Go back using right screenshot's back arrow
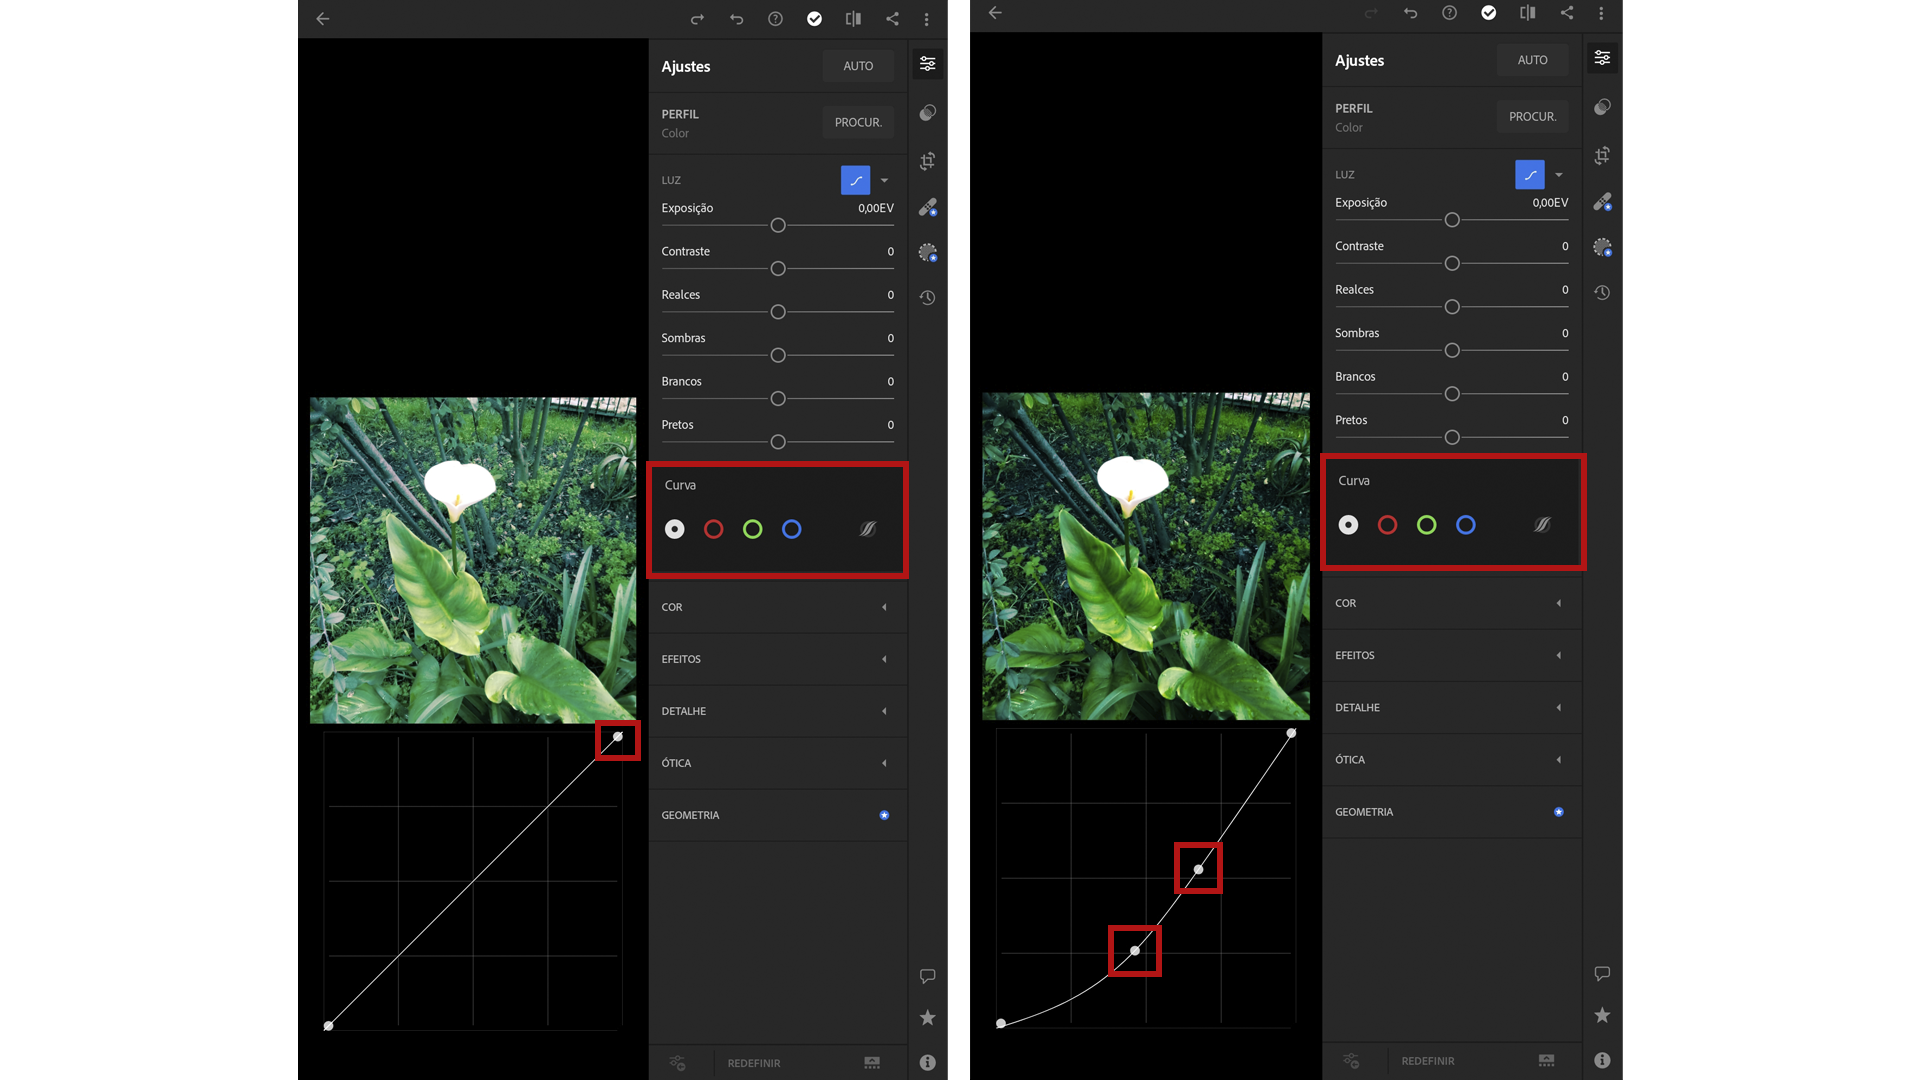Image resolution: width=1920 pixels, height=1080 pixels. point(995,13)
